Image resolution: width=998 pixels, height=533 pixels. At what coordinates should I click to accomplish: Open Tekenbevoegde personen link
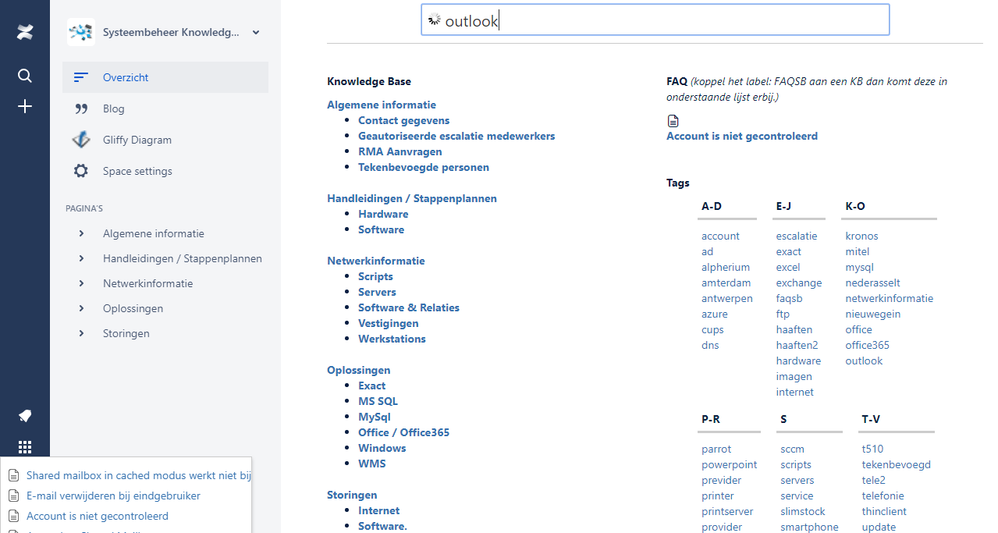coord(423,167)
